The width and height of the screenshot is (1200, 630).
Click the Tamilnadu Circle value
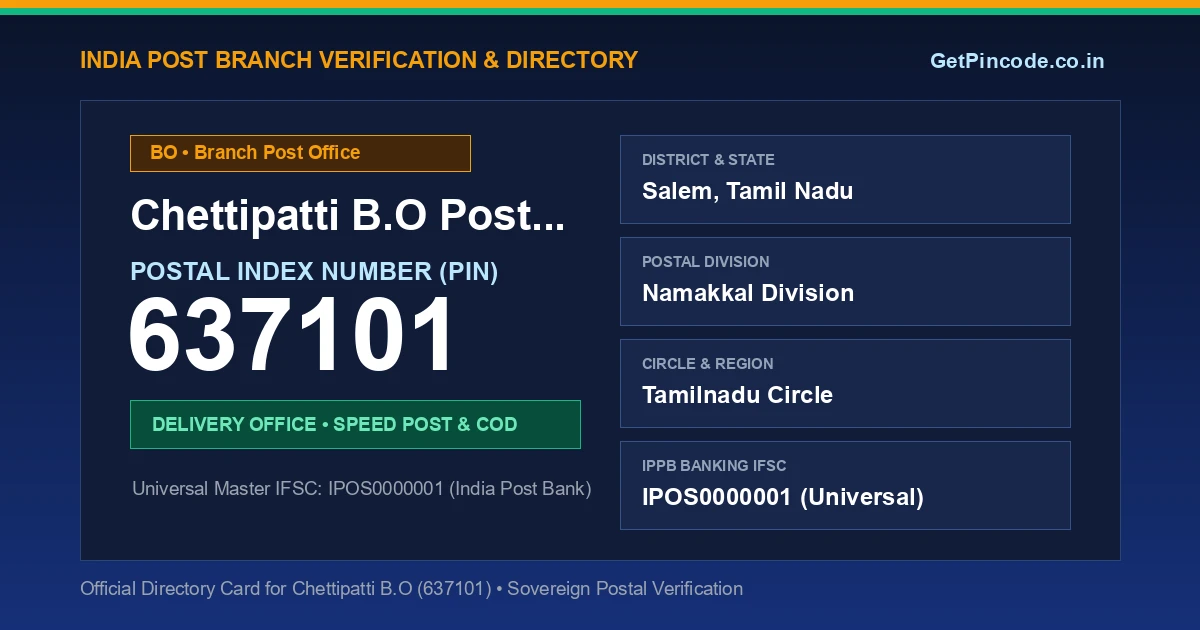737,395
